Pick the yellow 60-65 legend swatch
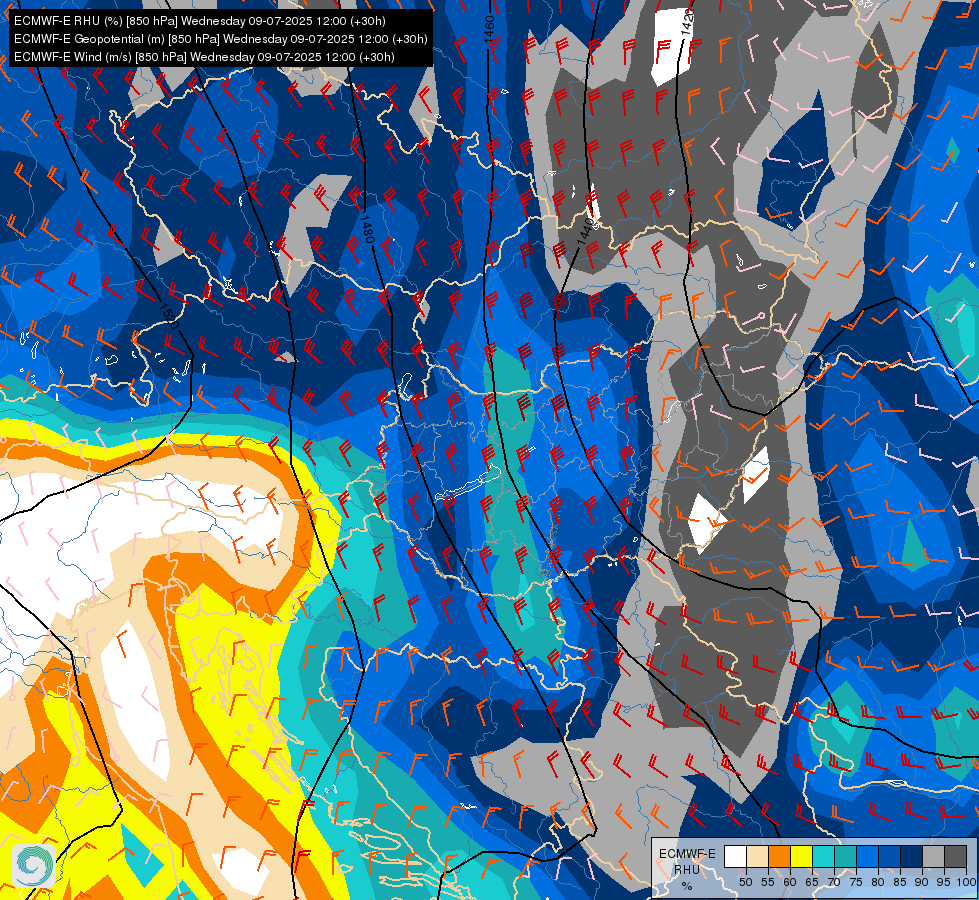Viewport: 979px width, 900px height. tap(802, 856)
